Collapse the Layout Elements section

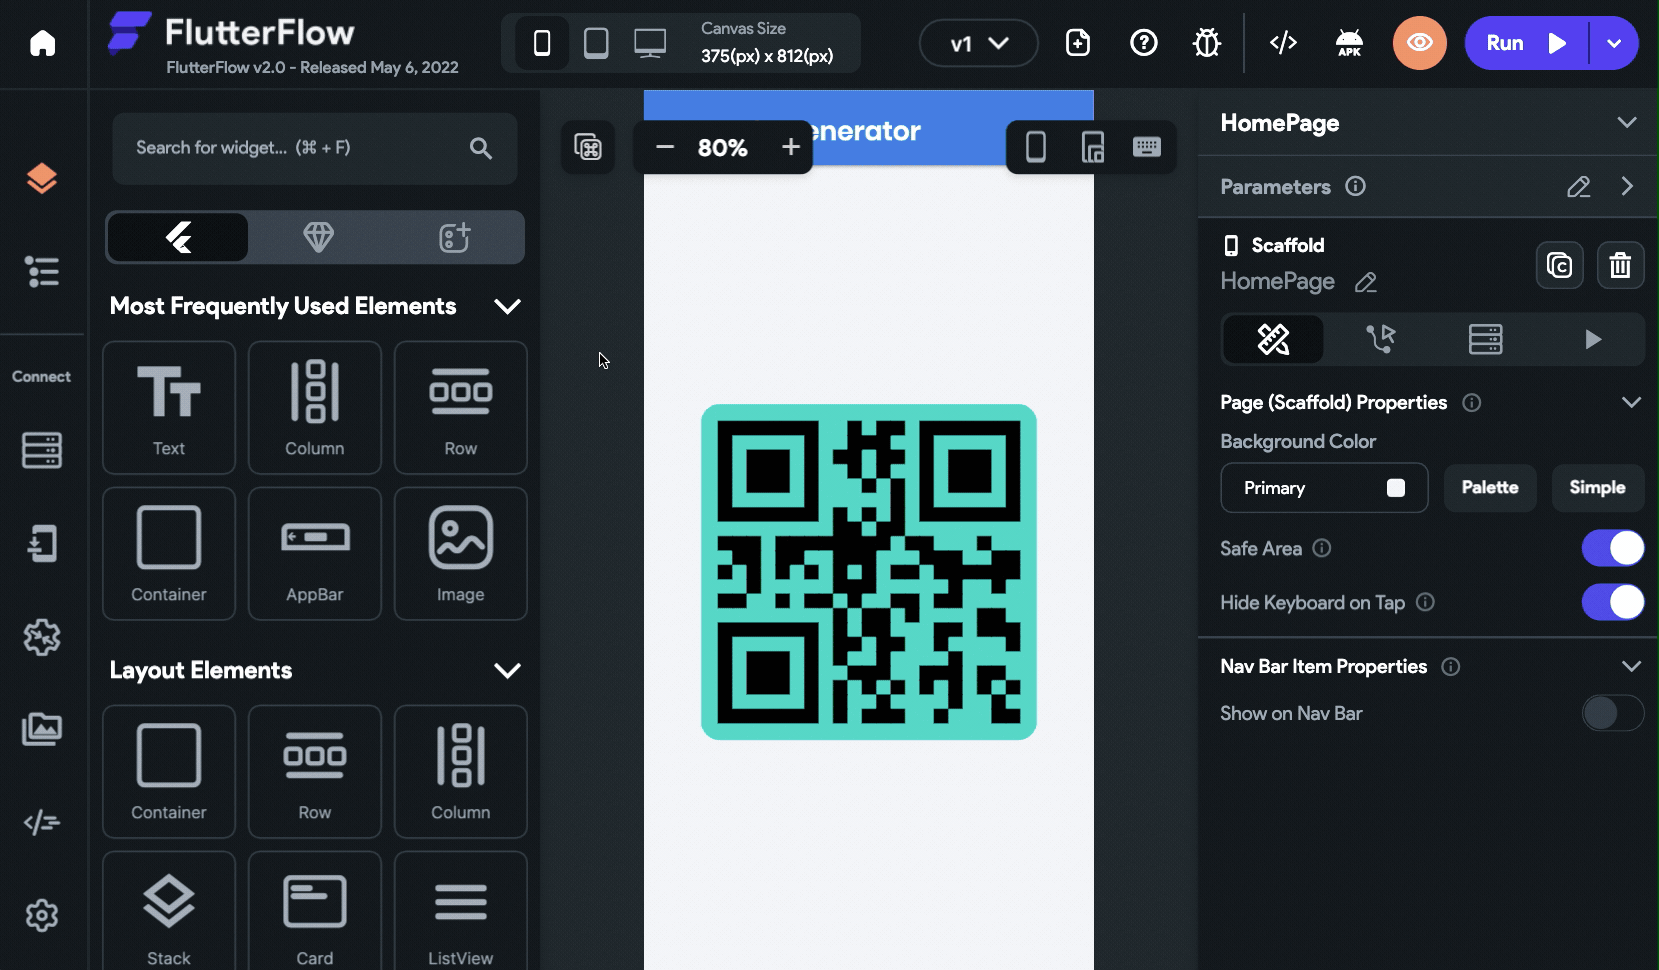point(508,670)
